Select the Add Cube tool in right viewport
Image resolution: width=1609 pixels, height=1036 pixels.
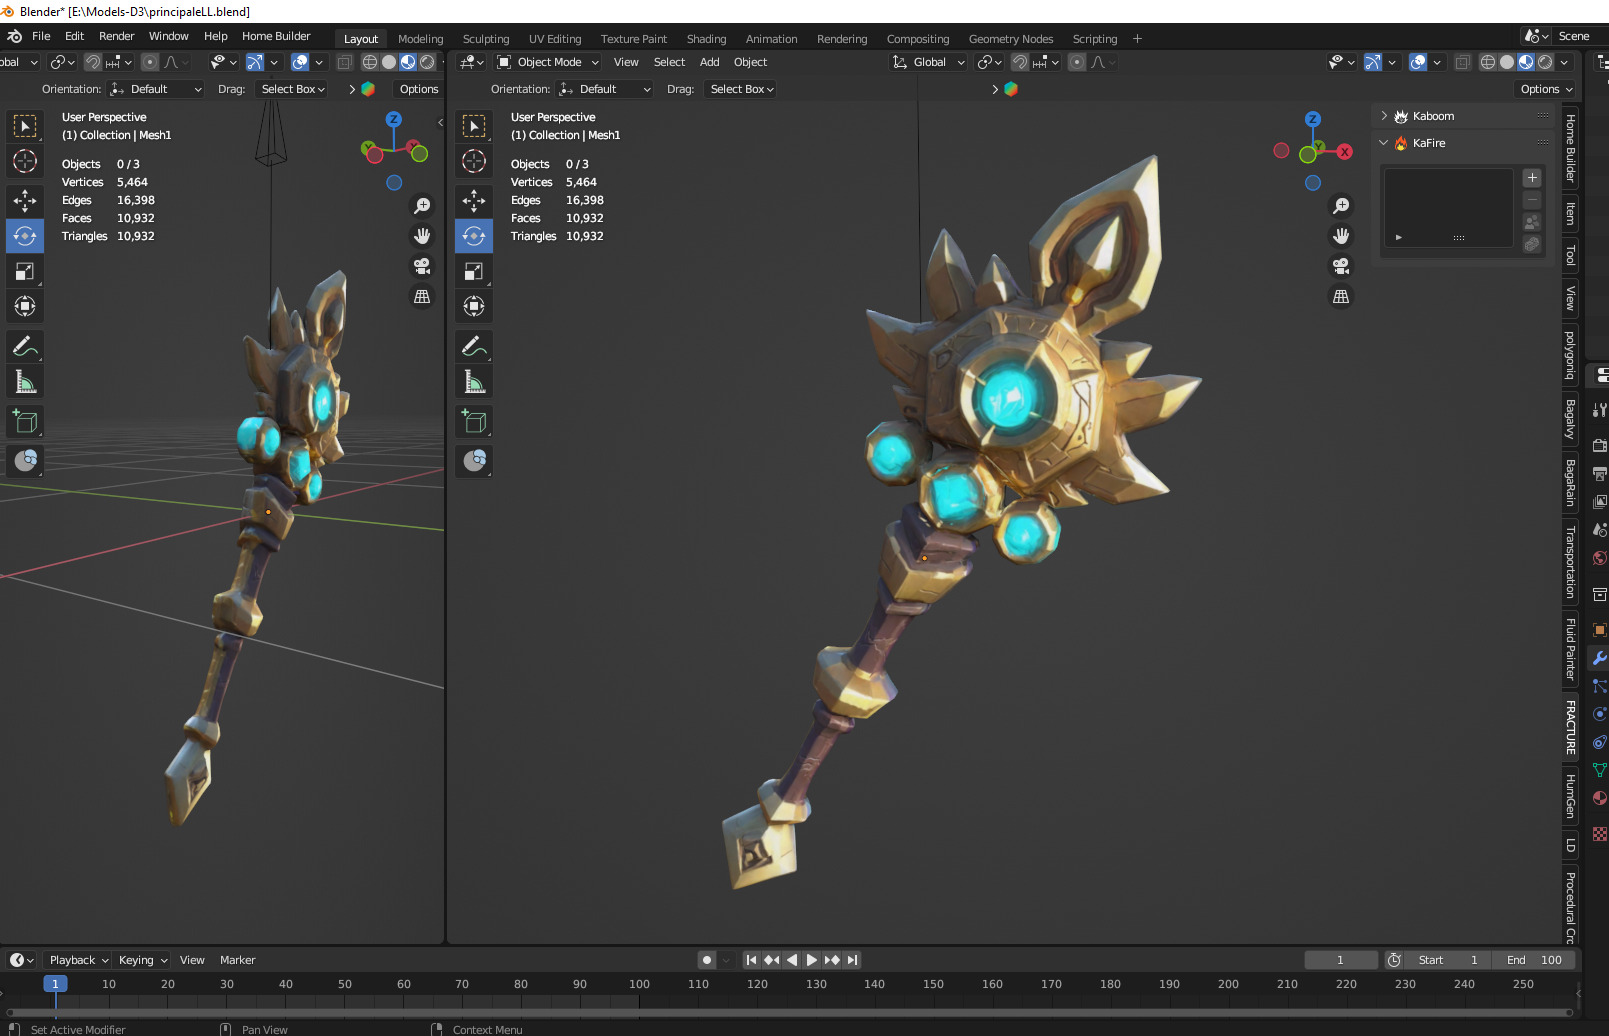[x=474, y=421]
